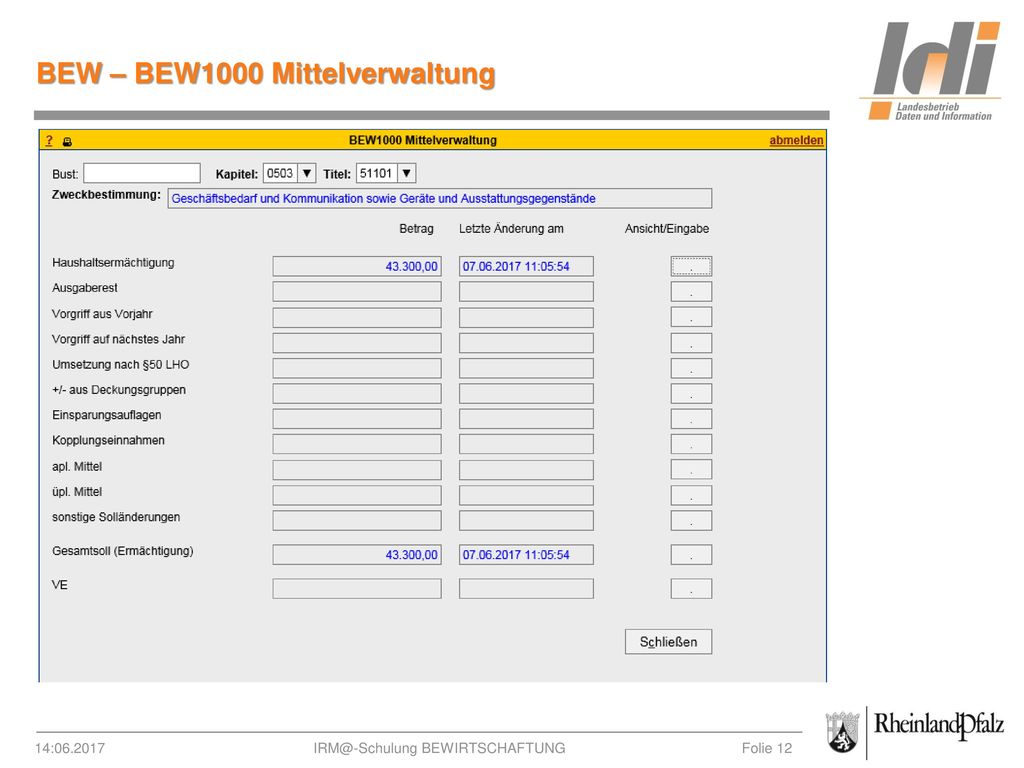Click Gesamtsoll date field 07.06.2017 11:05:54

pos(526,554)
